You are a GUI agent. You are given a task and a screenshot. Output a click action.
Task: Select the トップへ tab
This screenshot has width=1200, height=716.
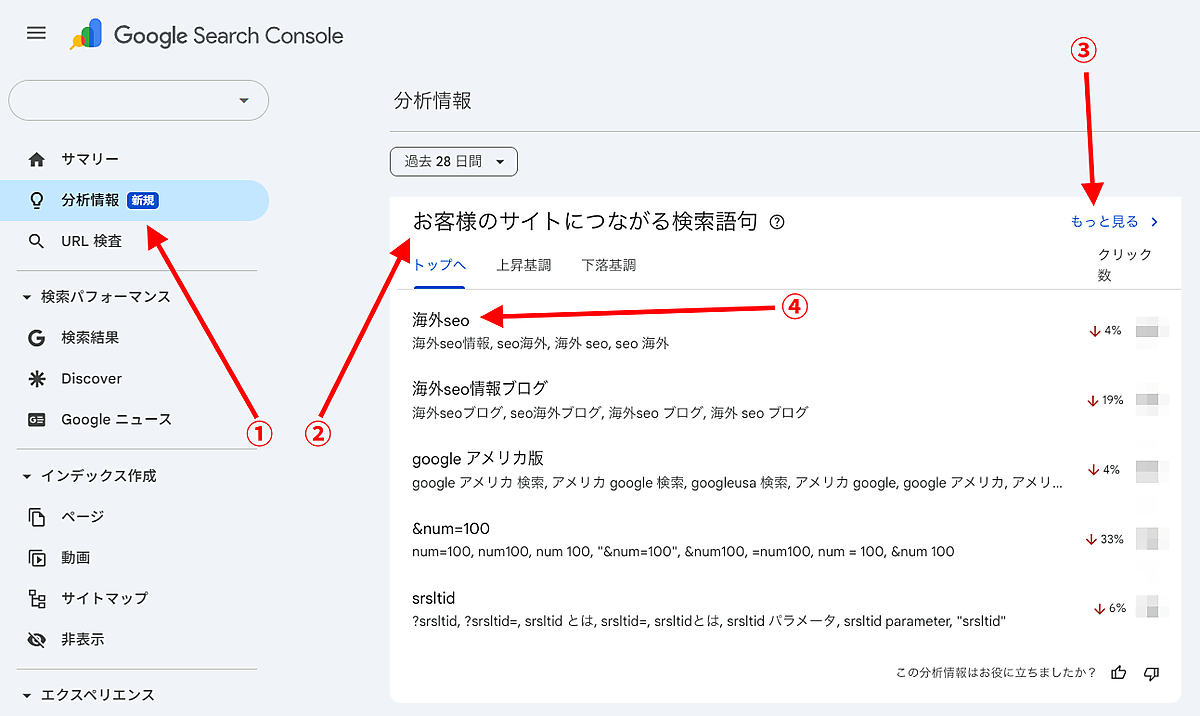tap(439, 265)
